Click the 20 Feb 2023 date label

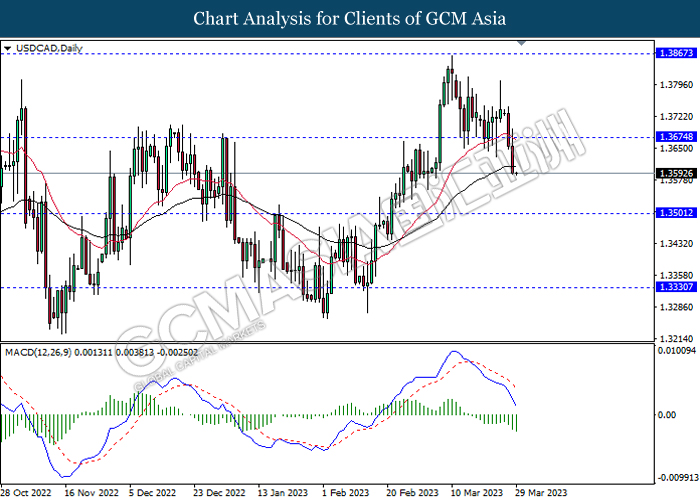412,492
